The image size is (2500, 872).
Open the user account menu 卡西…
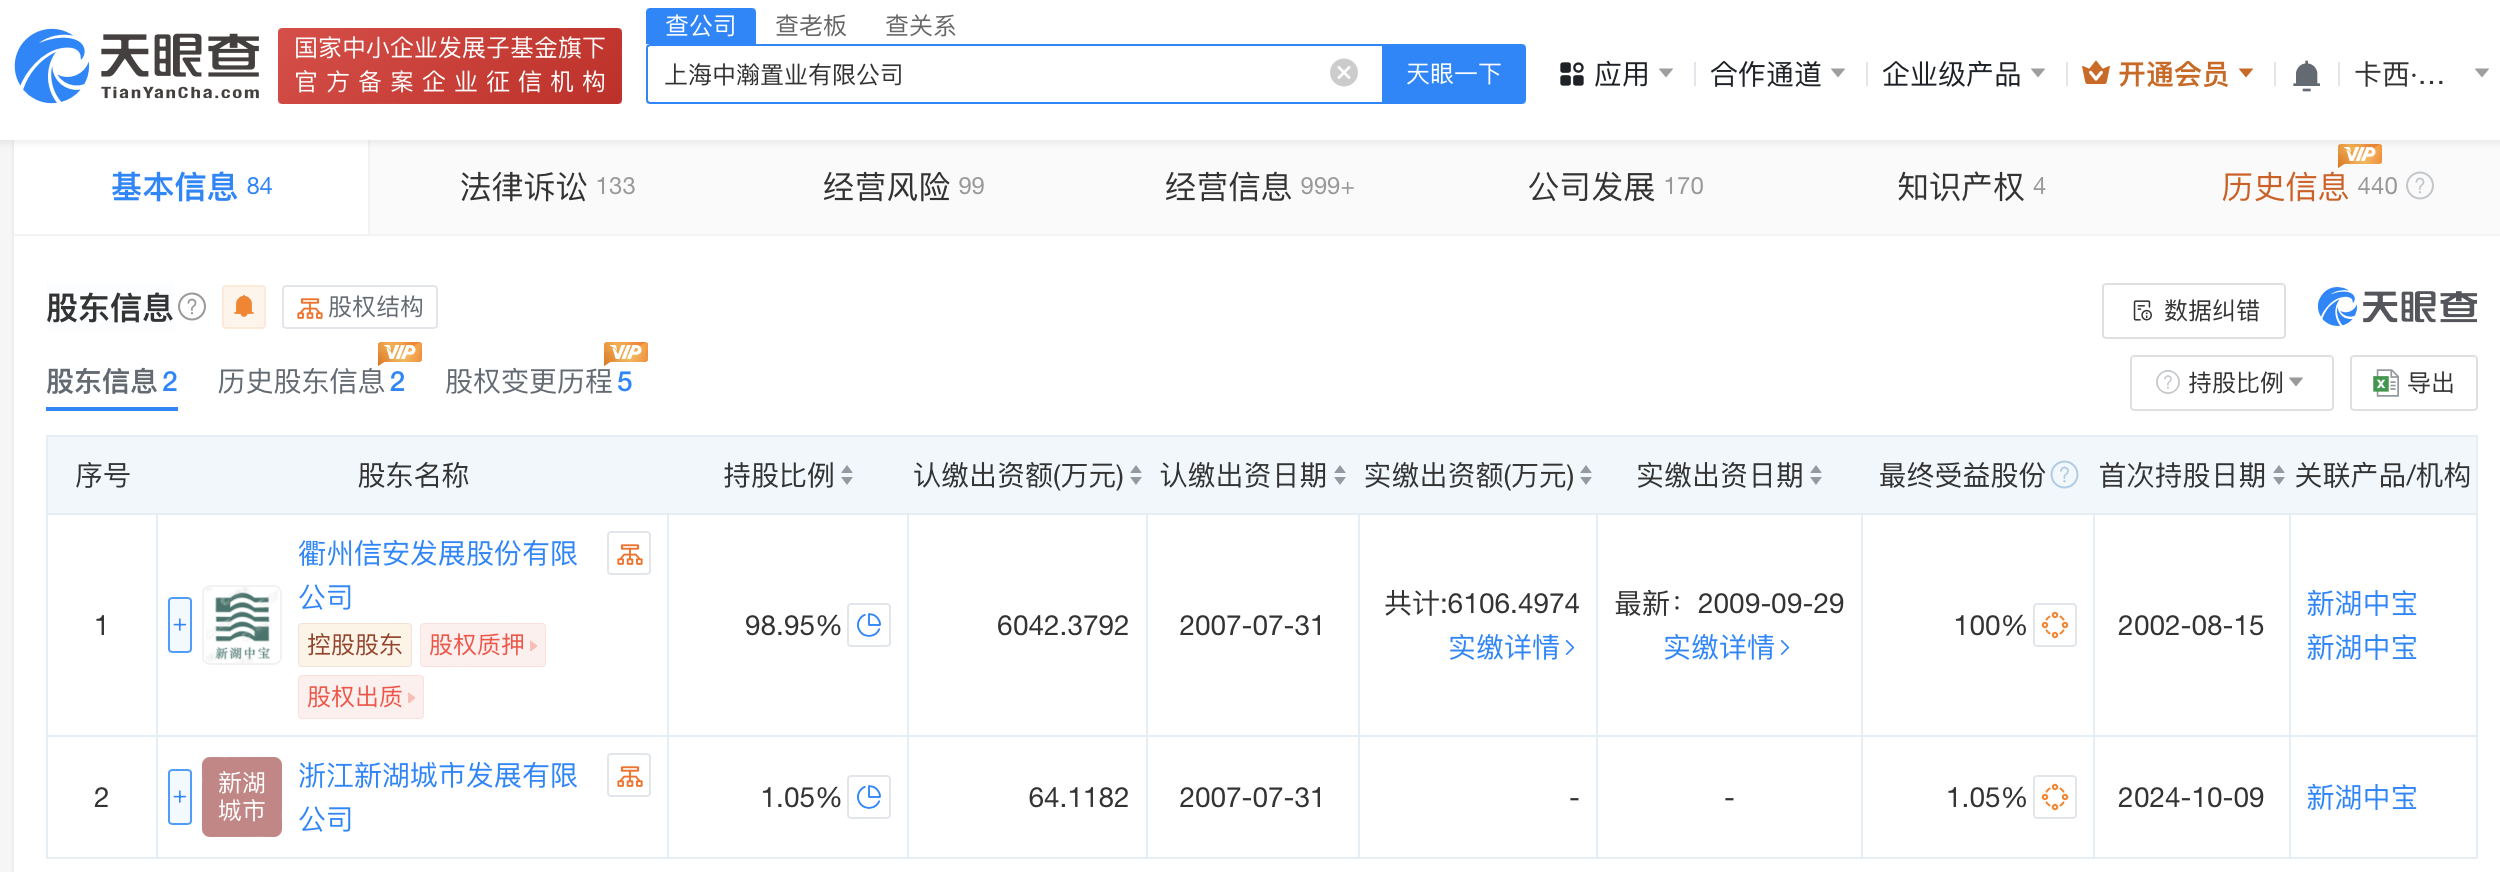2420,74
